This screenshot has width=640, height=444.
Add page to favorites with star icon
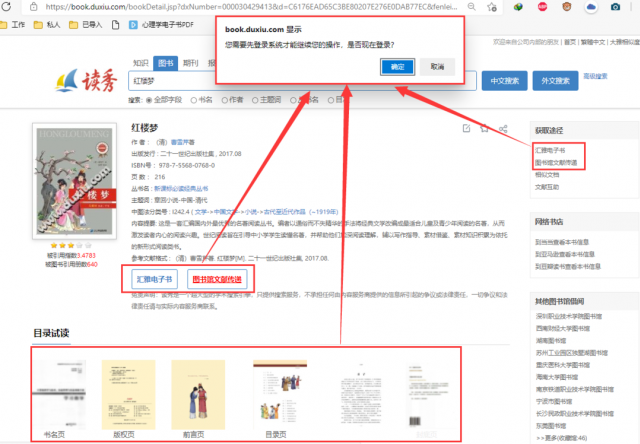coord(492,7)
